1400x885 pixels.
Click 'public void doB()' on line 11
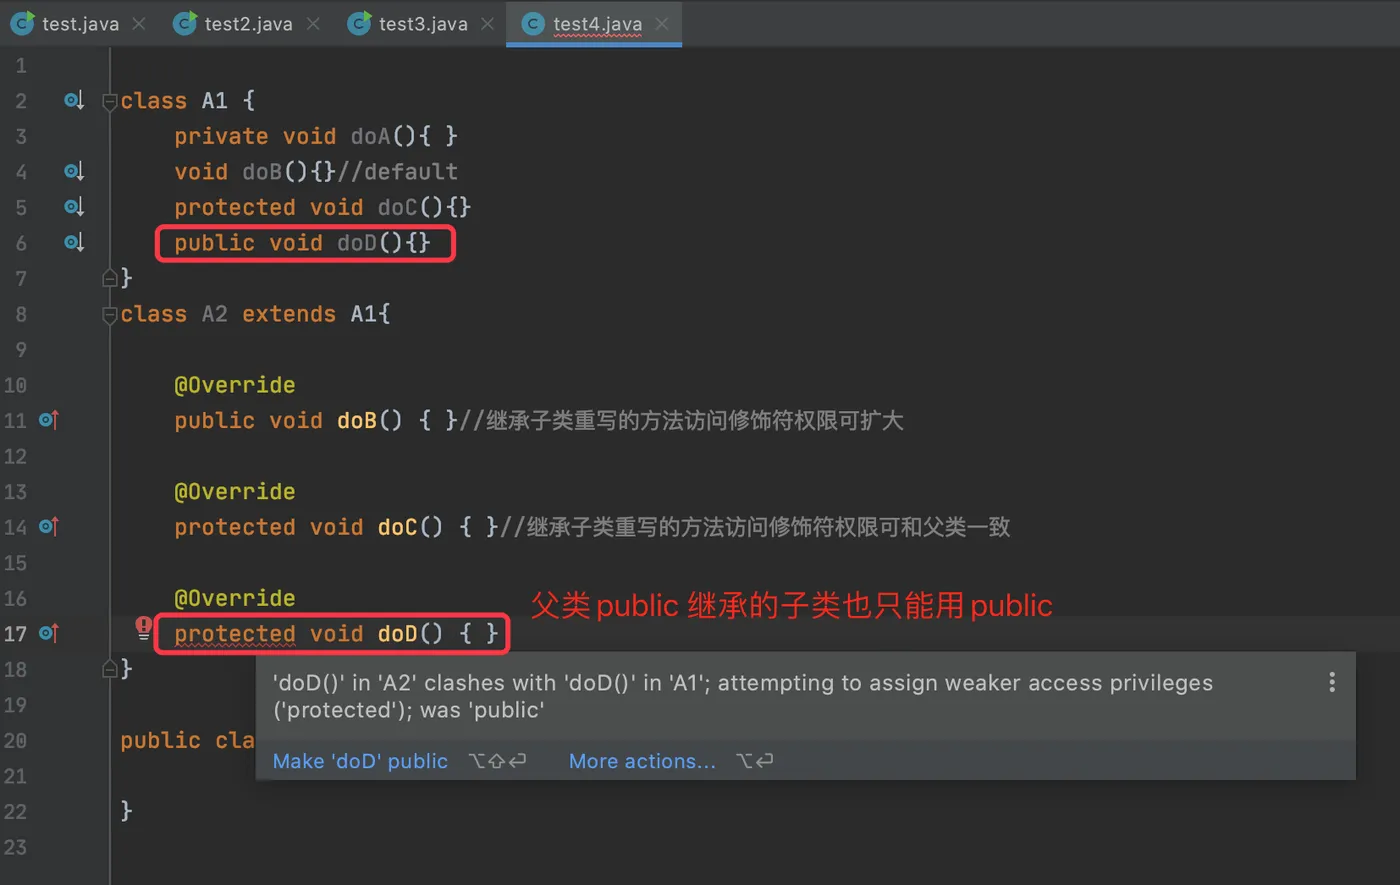[288, 420]
